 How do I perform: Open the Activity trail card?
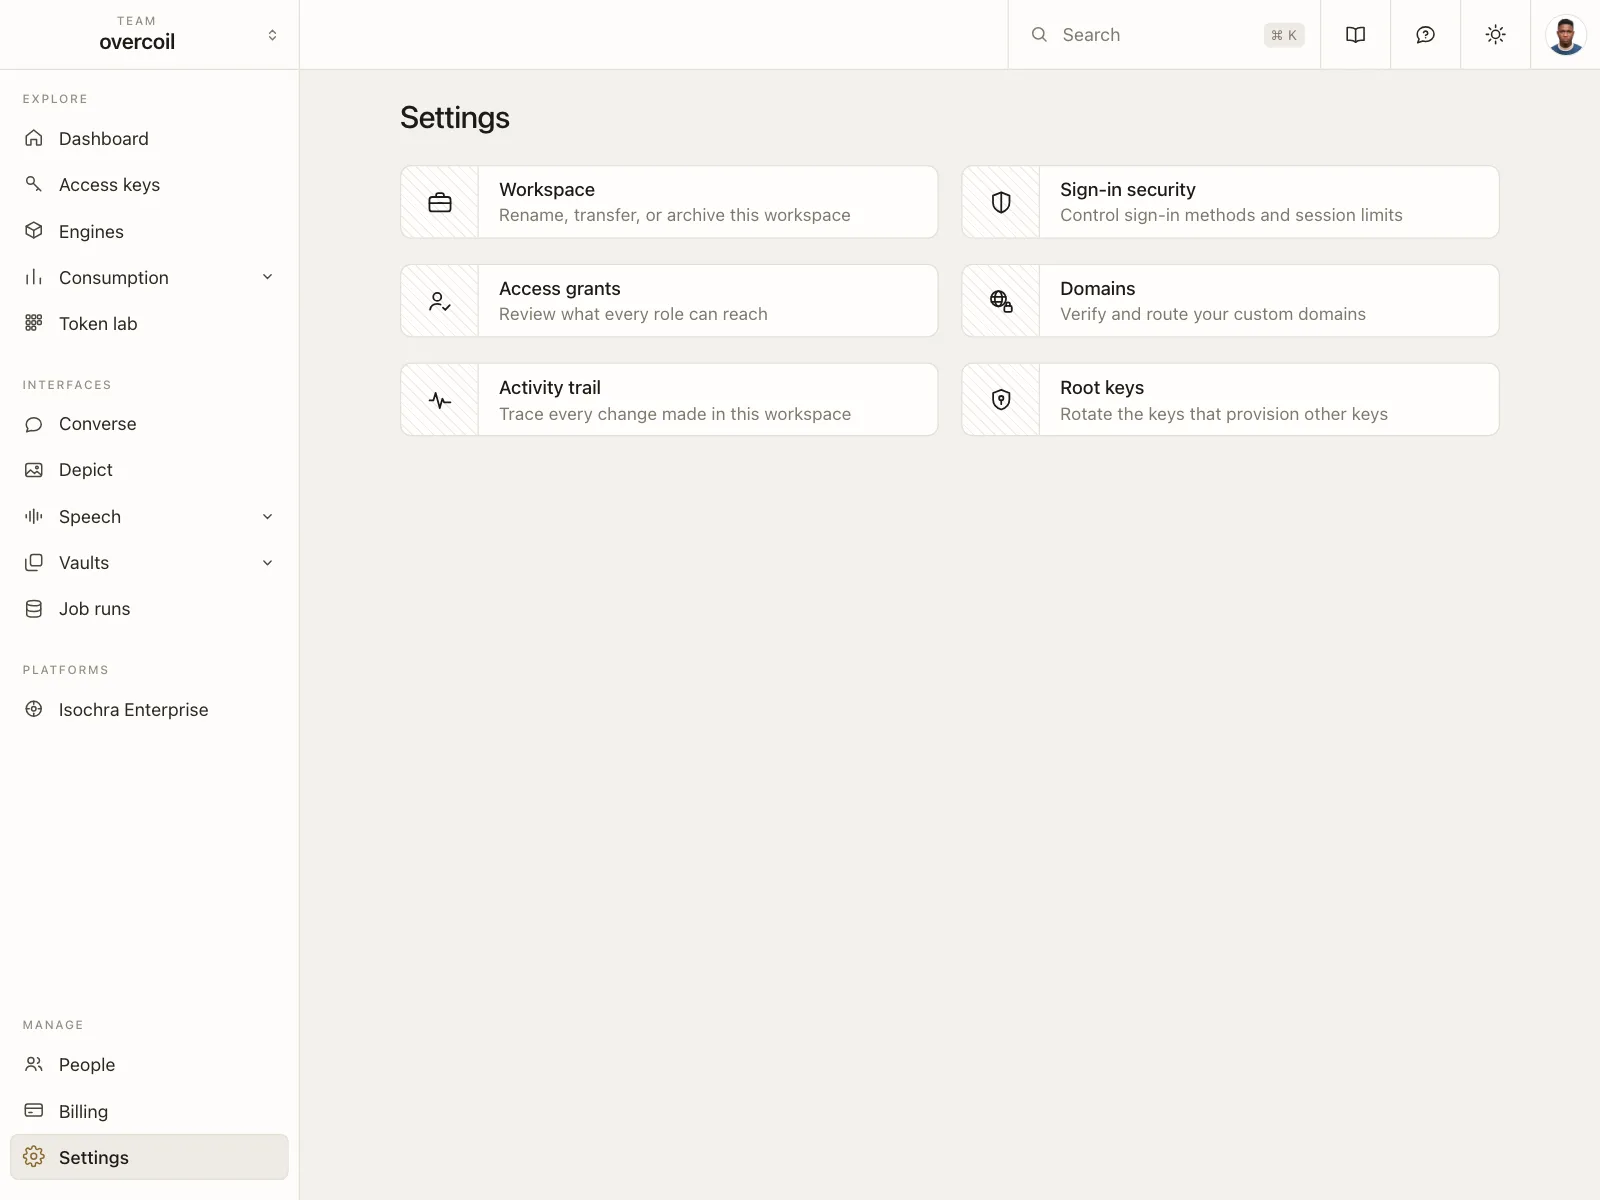669,400
